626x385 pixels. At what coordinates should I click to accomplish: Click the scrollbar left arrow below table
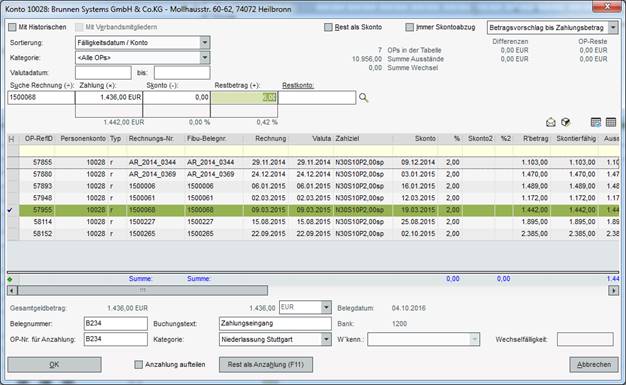pos(12,290)
